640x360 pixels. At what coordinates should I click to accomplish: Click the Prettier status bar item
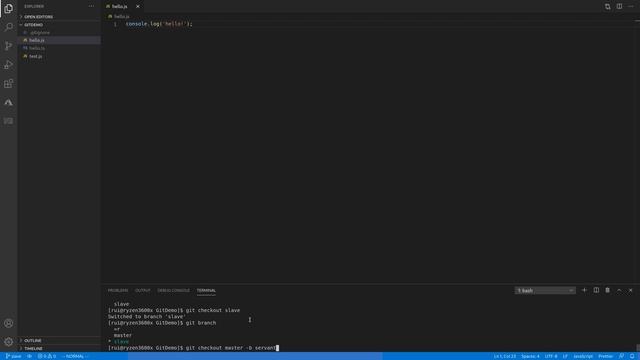(605, 356)
